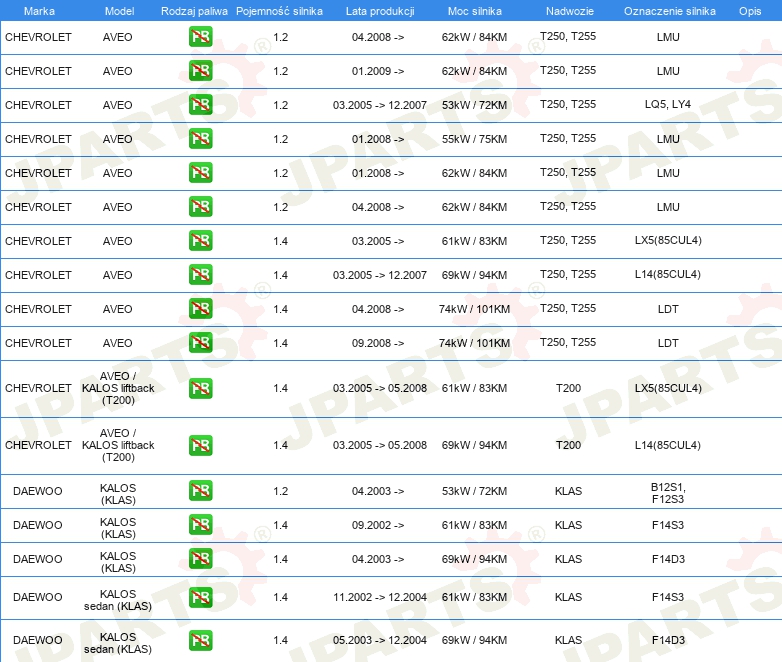
Task: Click the petrol icon for the Daewoo Kalos B12S1 row
Action: pyautogui.click(x=200, y=491)
